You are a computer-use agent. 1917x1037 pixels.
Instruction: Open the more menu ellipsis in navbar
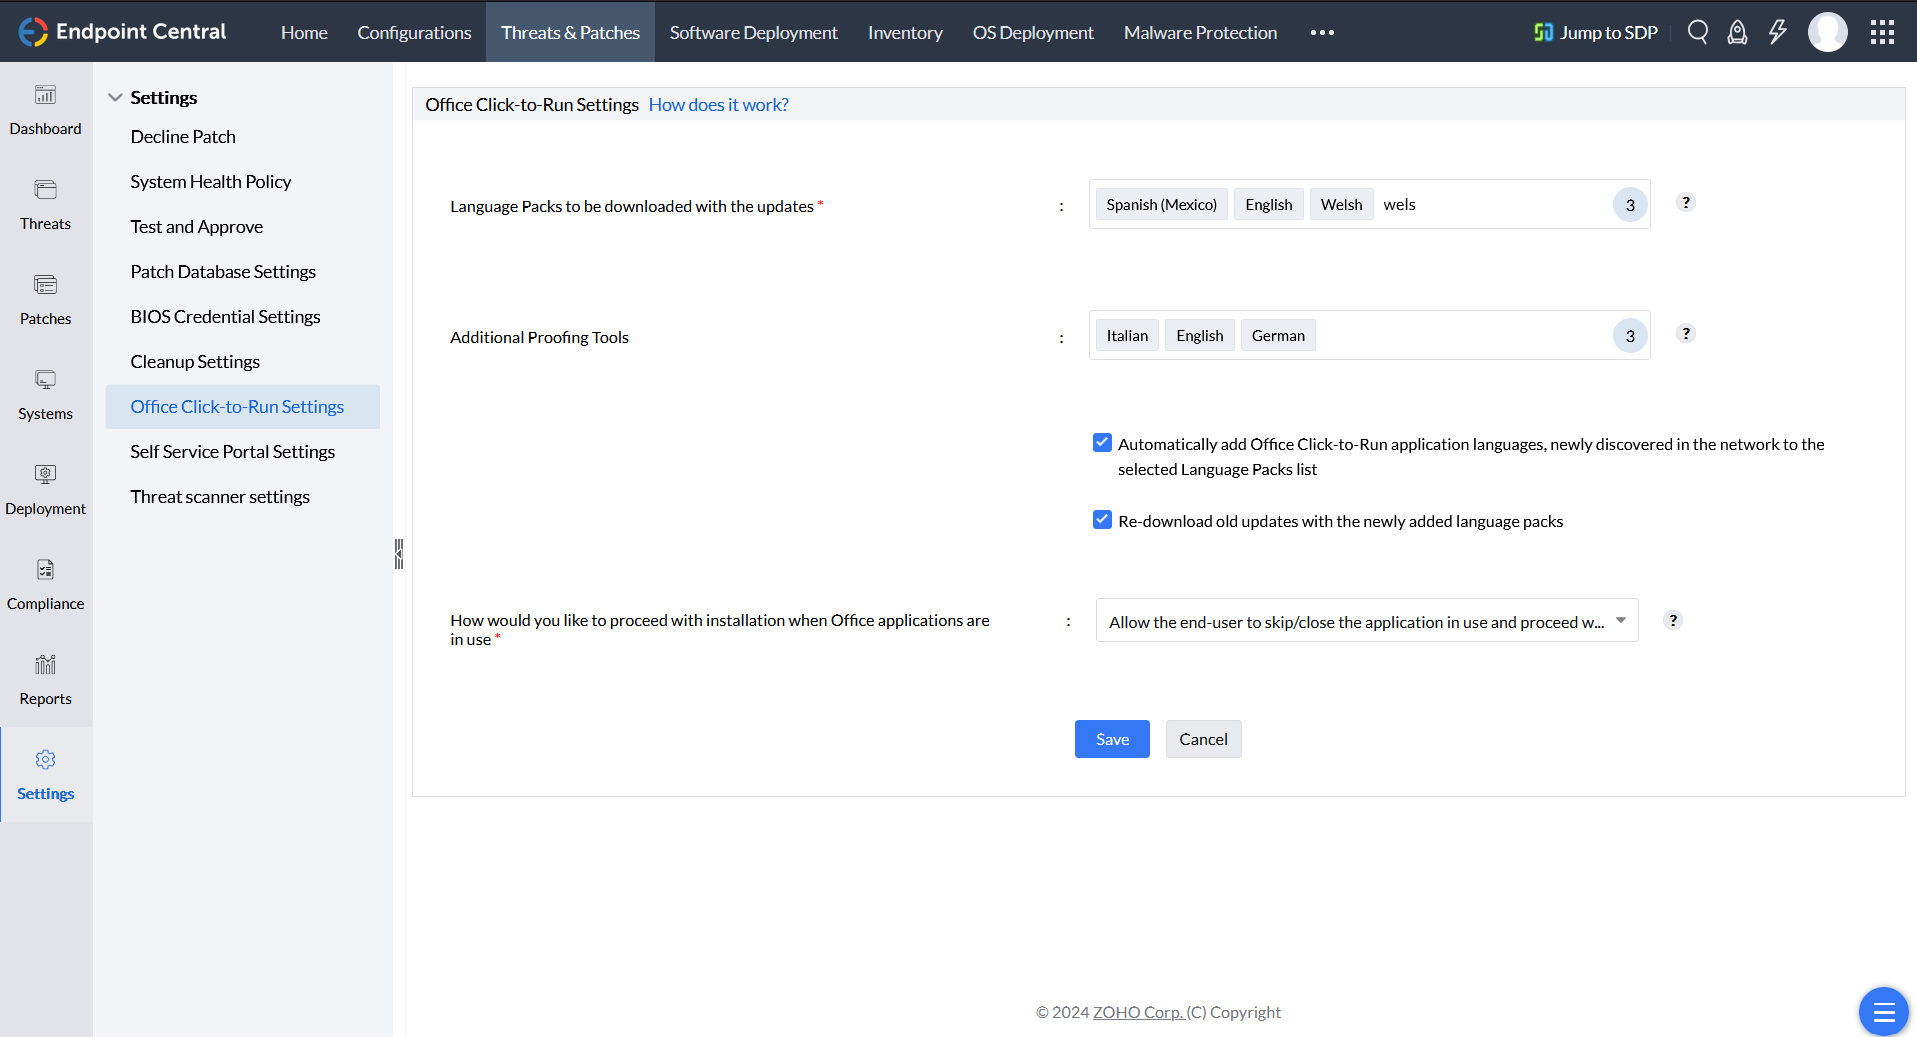tap(1322, 32)
